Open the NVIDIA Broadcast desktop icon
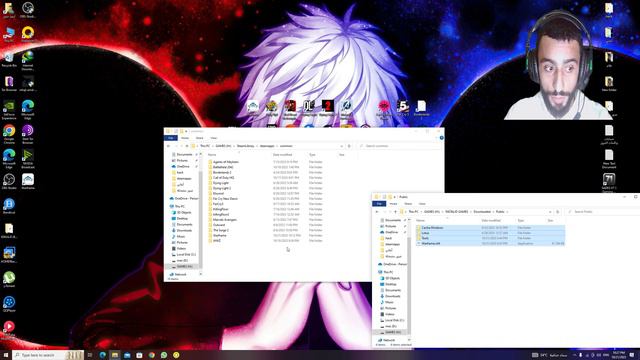The width and height of the screenshot is (640, 360). (x=28, y=158)
